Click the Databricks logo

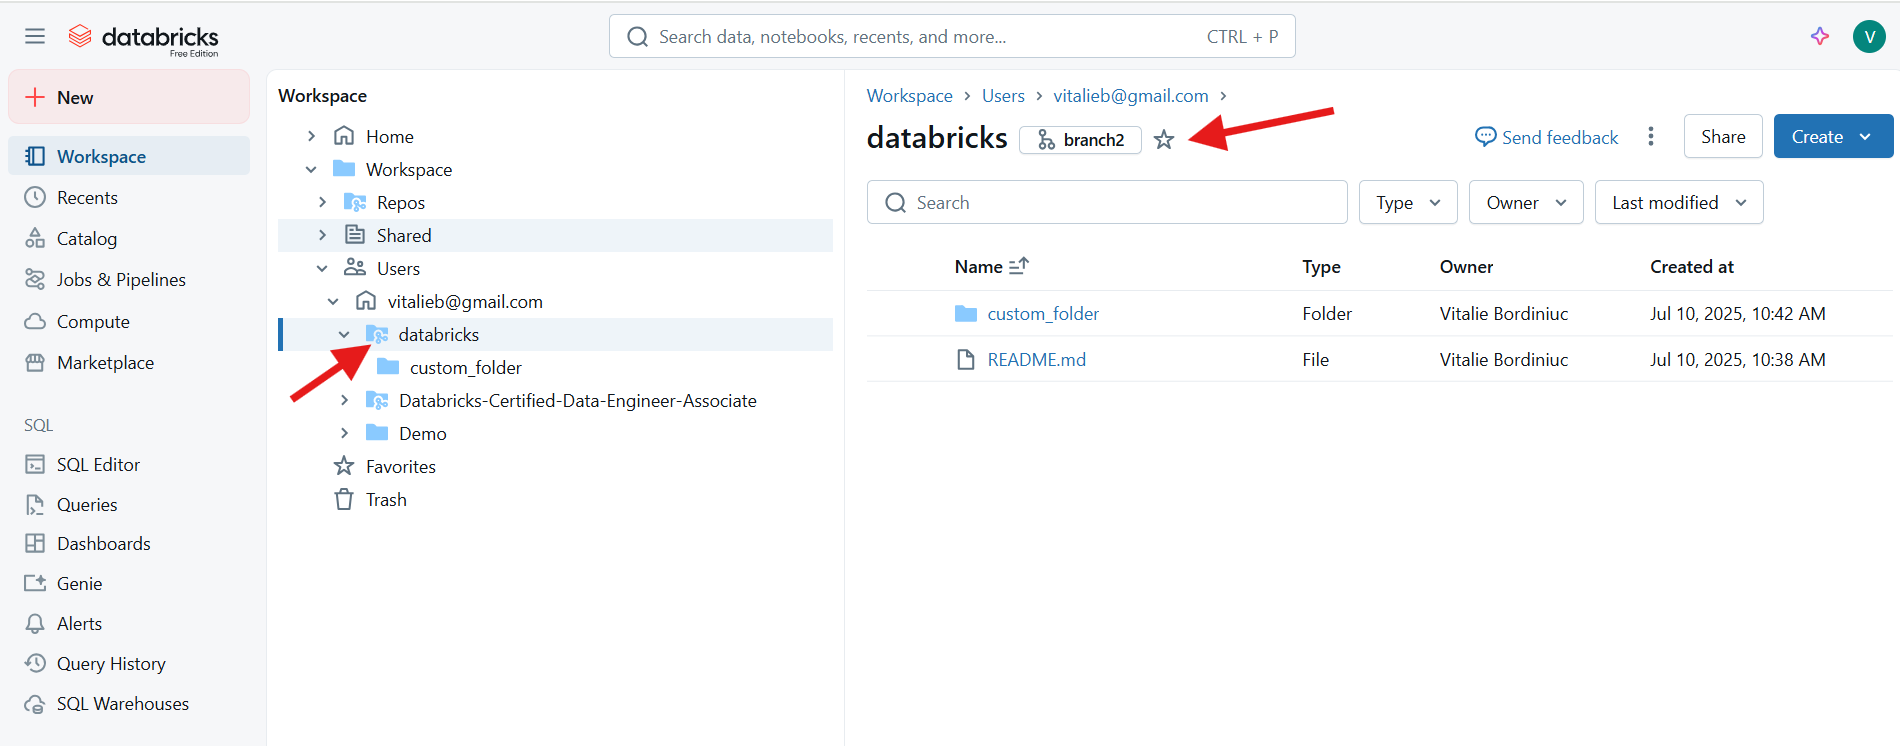144,38
